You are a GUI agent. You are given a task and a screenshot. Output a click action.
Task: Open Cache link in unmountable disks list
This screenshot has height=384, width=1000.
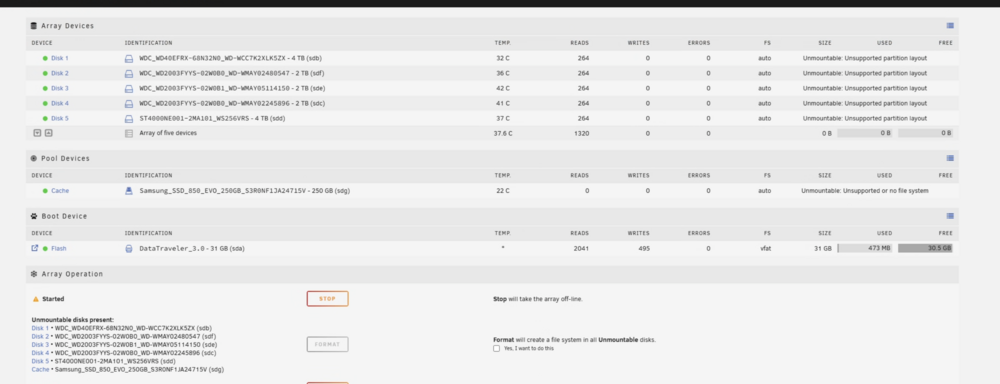click(40, 369)
